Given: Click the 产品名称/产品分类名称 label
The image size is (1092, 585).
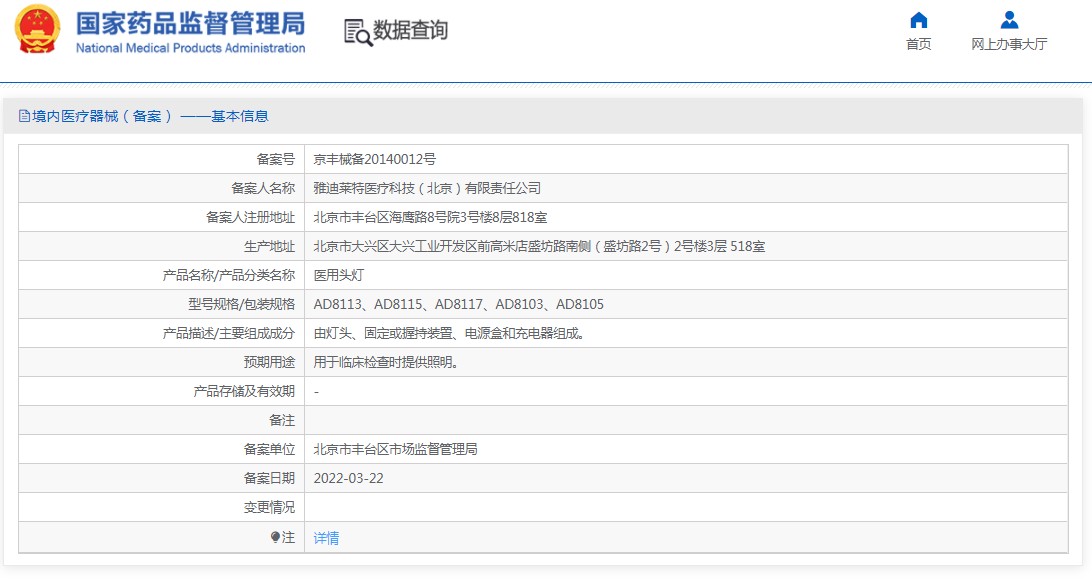Looking at the screenshot, I should [229, 275].
